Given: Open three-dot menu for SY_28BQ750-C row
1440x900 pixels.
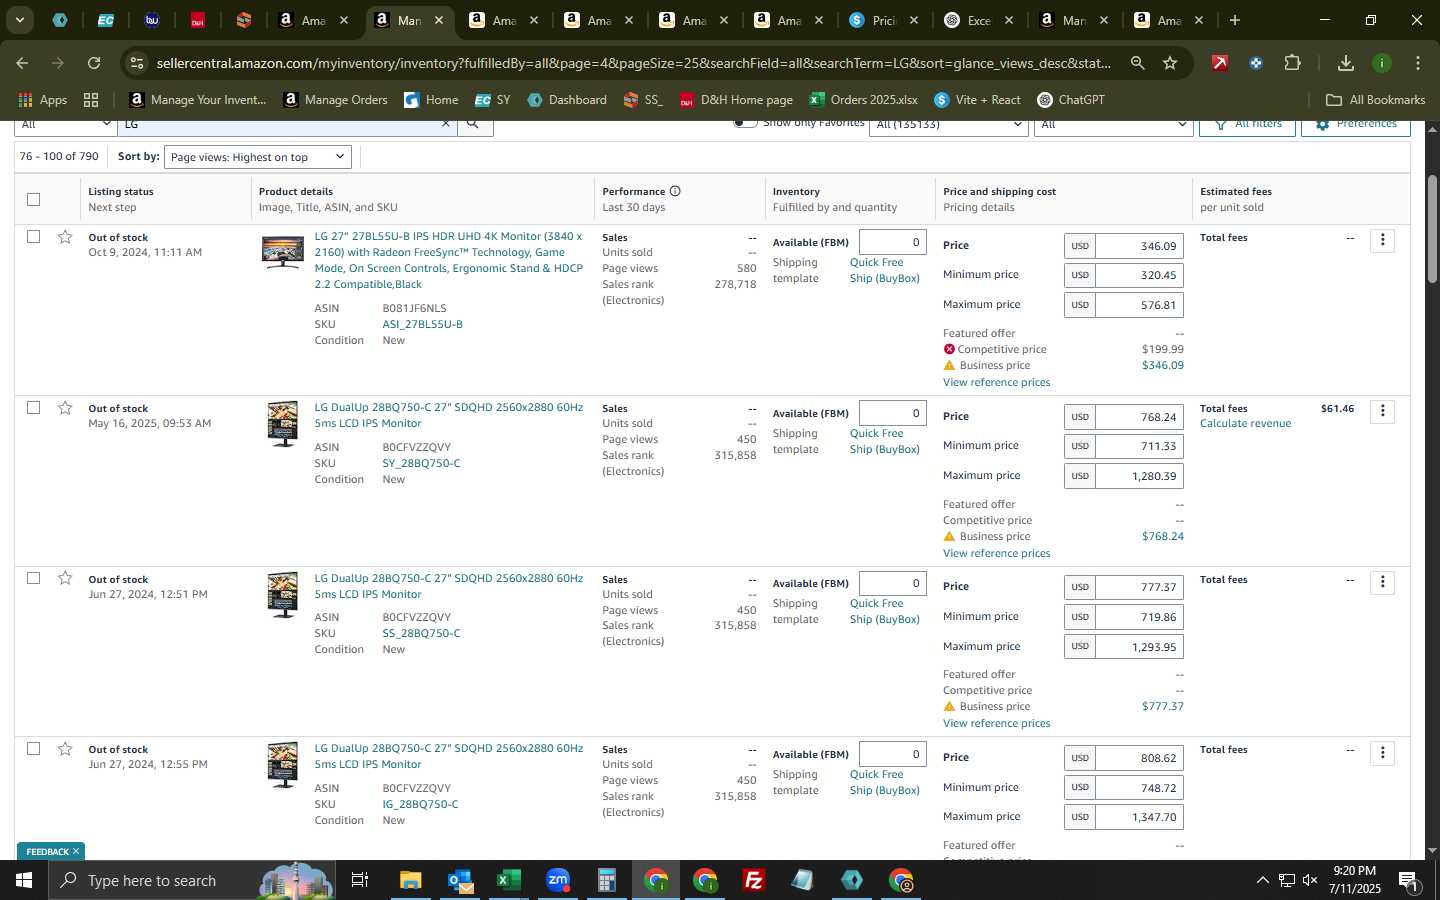Looking at the screenshot, I should 1382,411.
